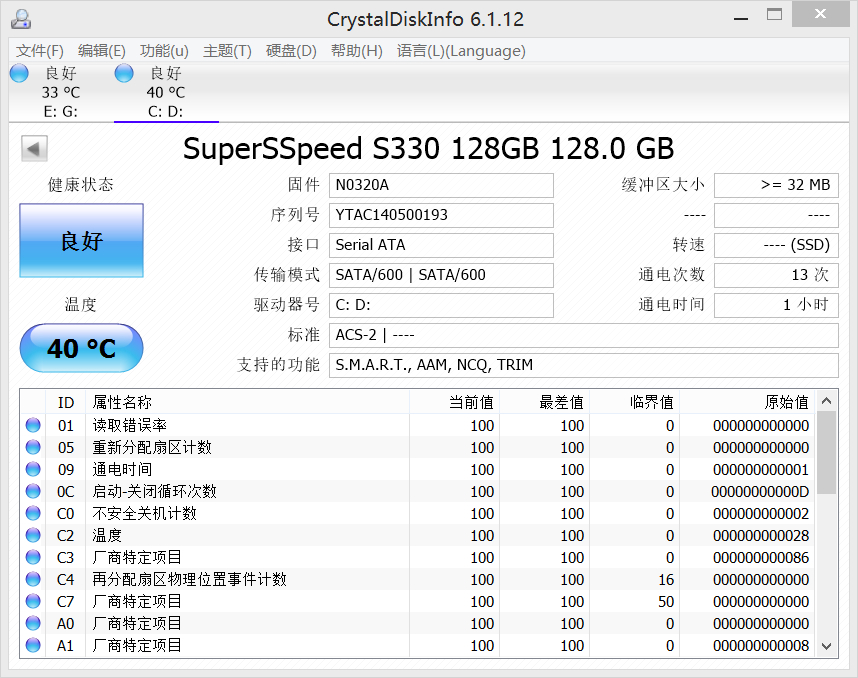Click the SATA/600 transfer mode field

tap(441, 275)
